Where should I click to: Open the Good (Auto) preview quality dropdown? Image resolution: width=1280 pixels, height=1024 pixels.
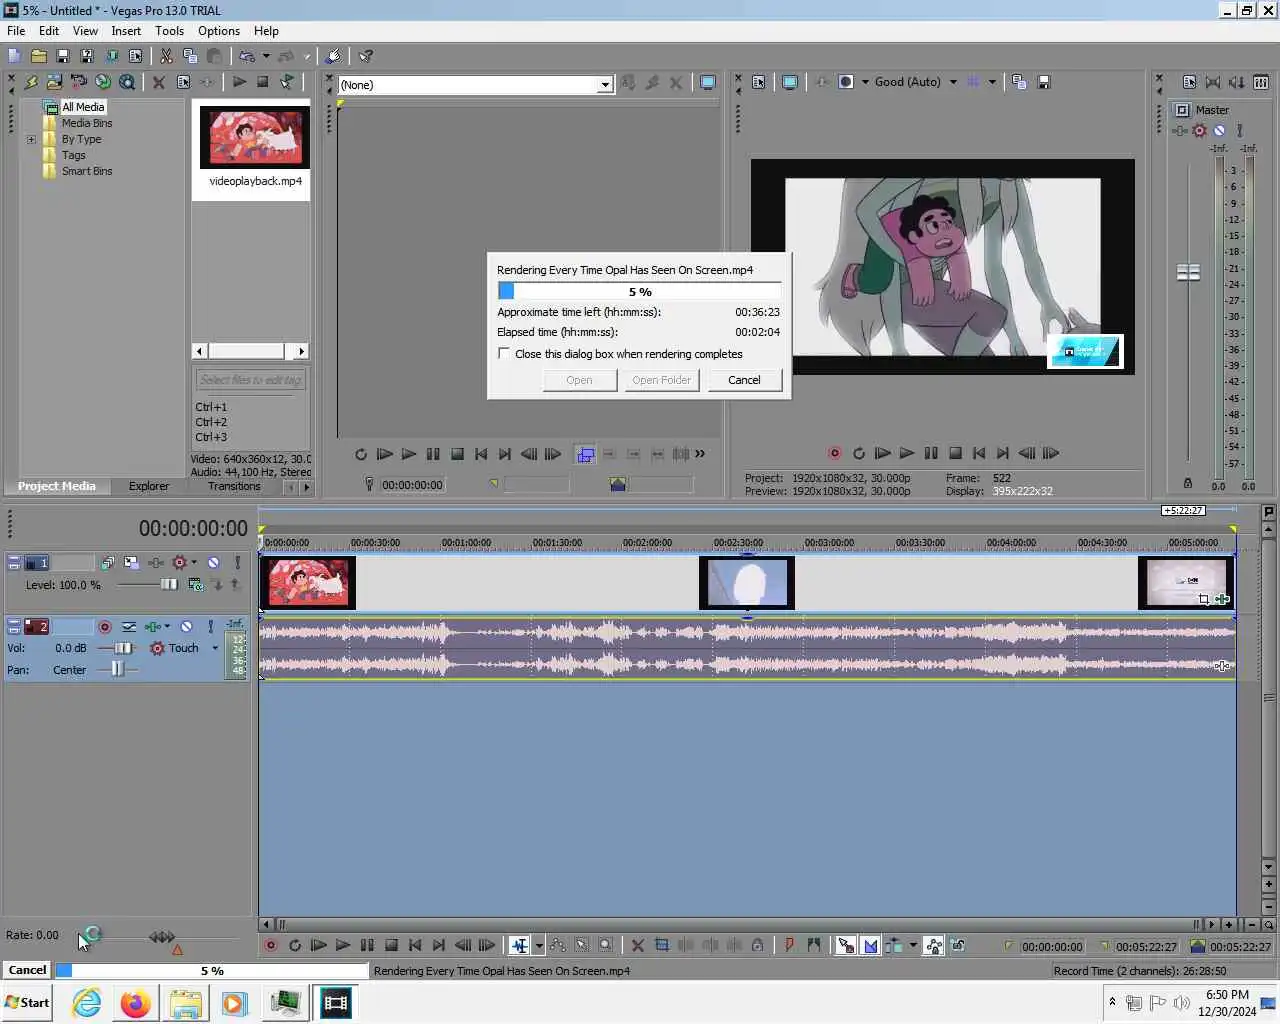(953, 82)
